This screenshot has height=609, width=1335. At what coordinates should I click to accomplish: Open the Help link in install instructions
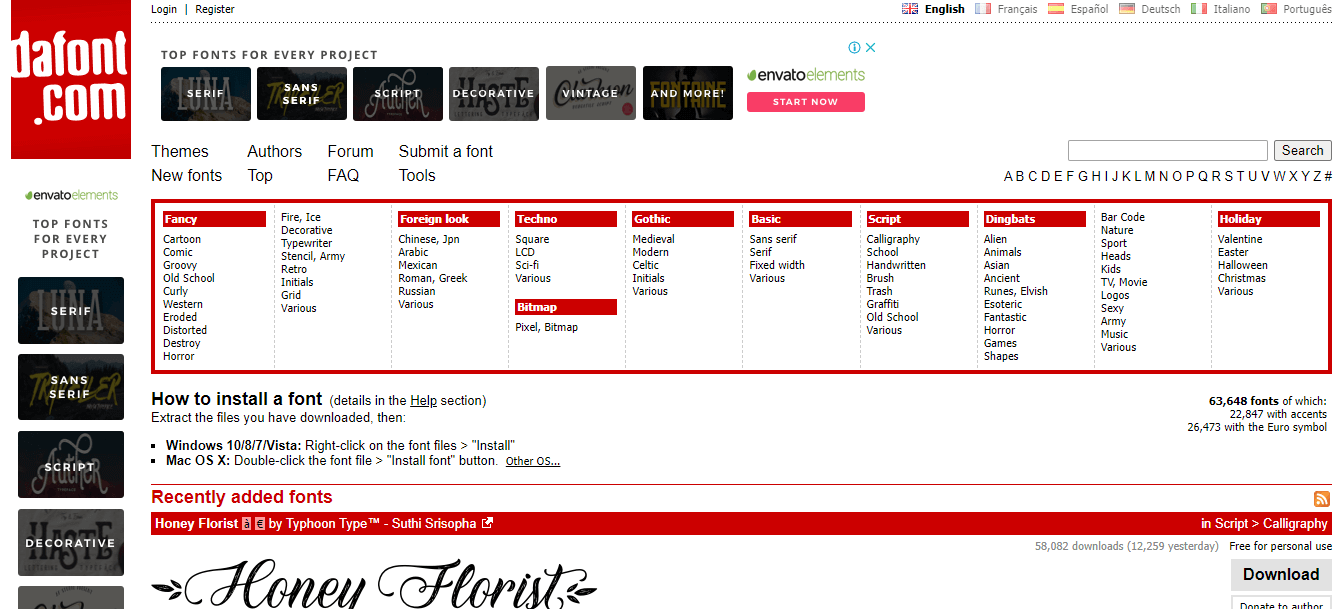(x=423, y=400)
